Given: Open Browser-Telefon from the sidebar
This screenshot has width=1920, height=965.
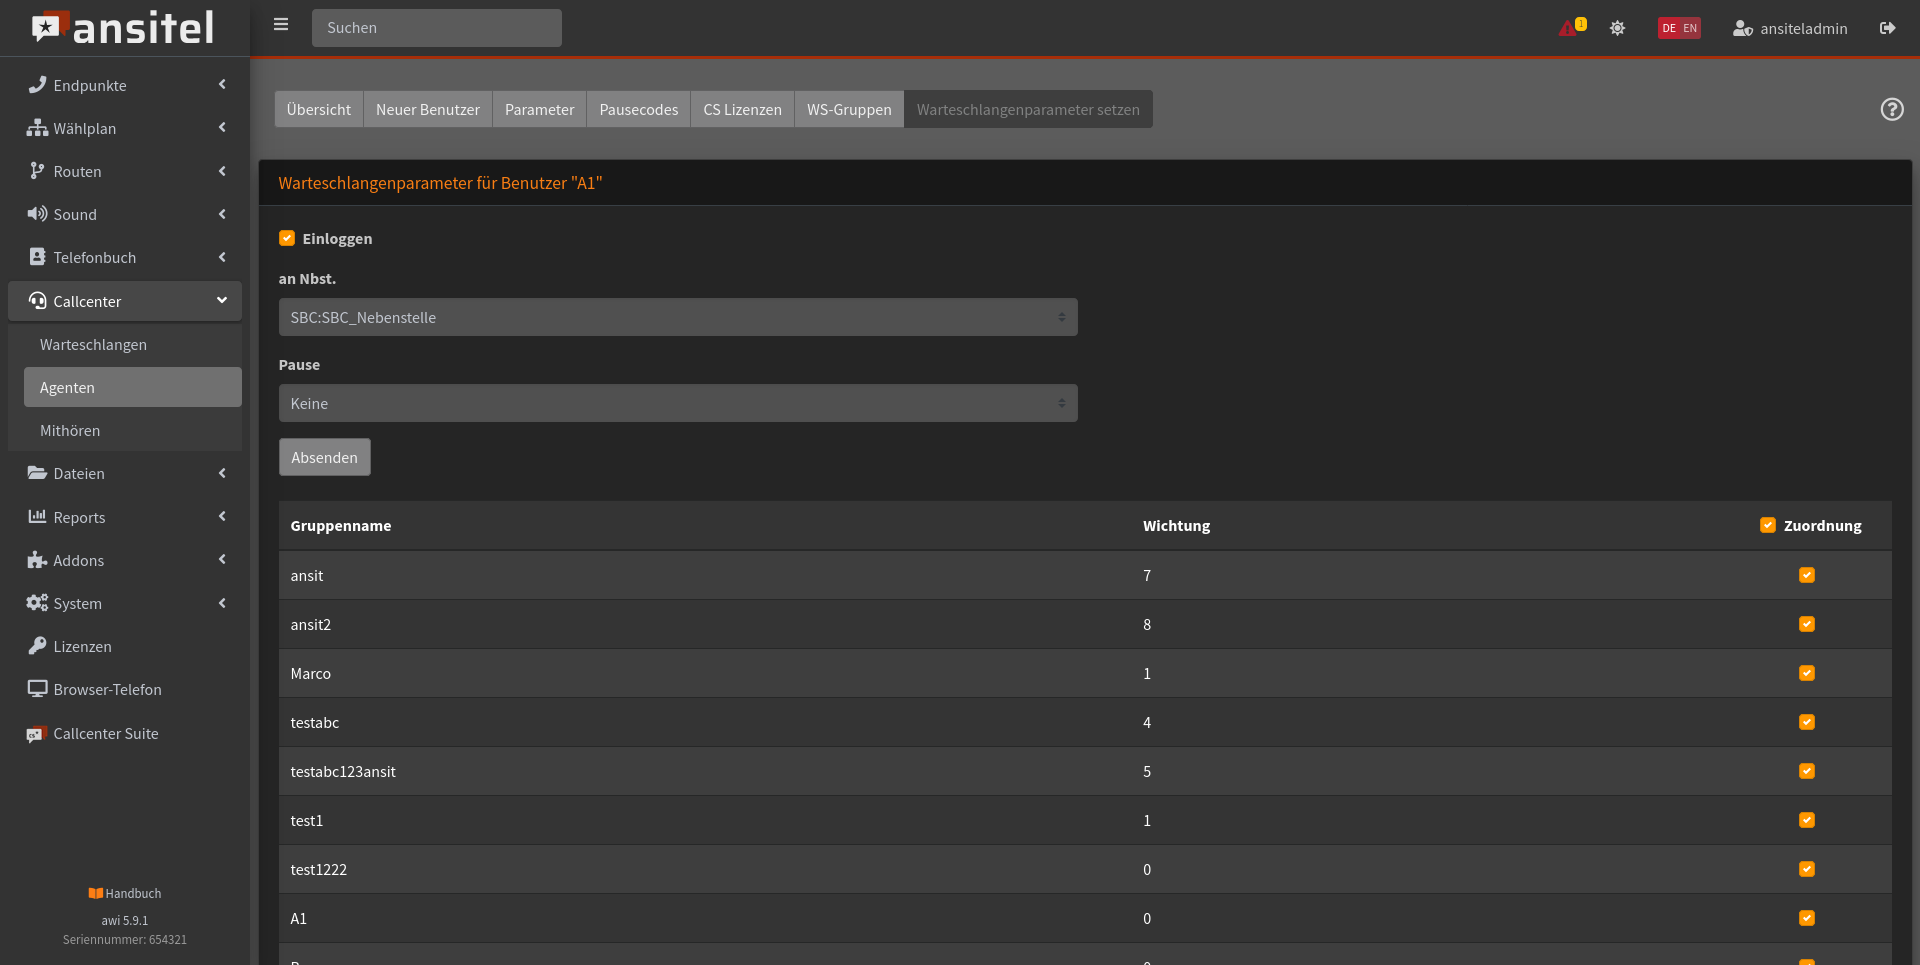Looking at the screenshot, I should [x=107, y=689].
